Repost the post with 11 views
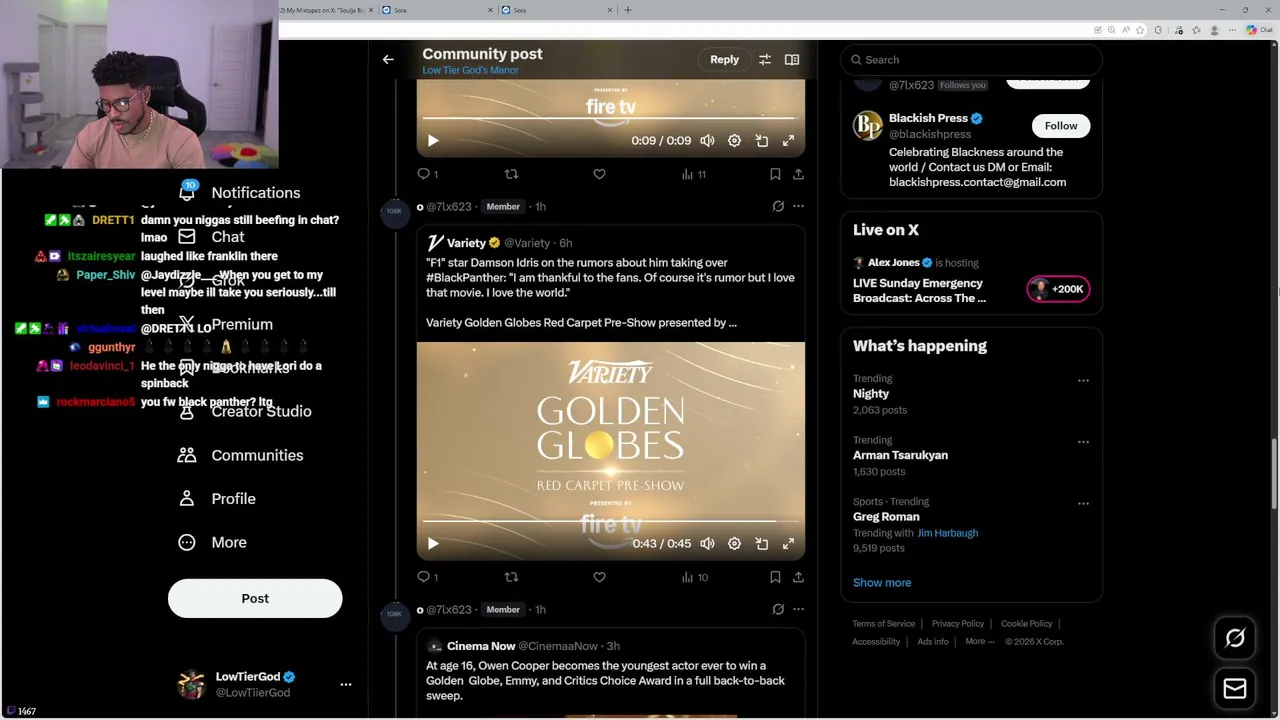Image resolution: width=1280 pixels, height=720 pixels. [511, 174]
